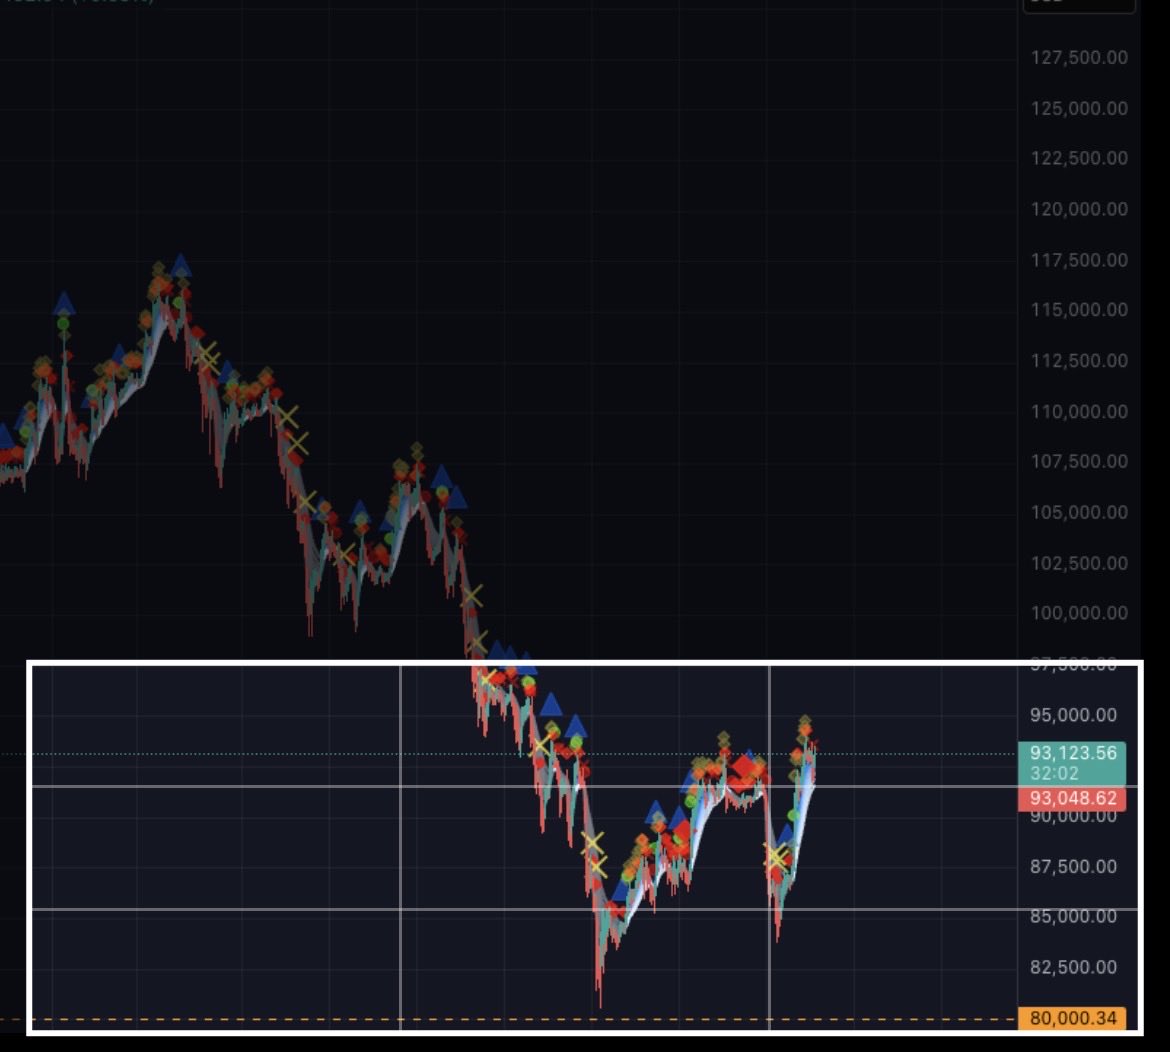
Task: Select the 110,000.00 price scale value
Action: point(1079,411)
